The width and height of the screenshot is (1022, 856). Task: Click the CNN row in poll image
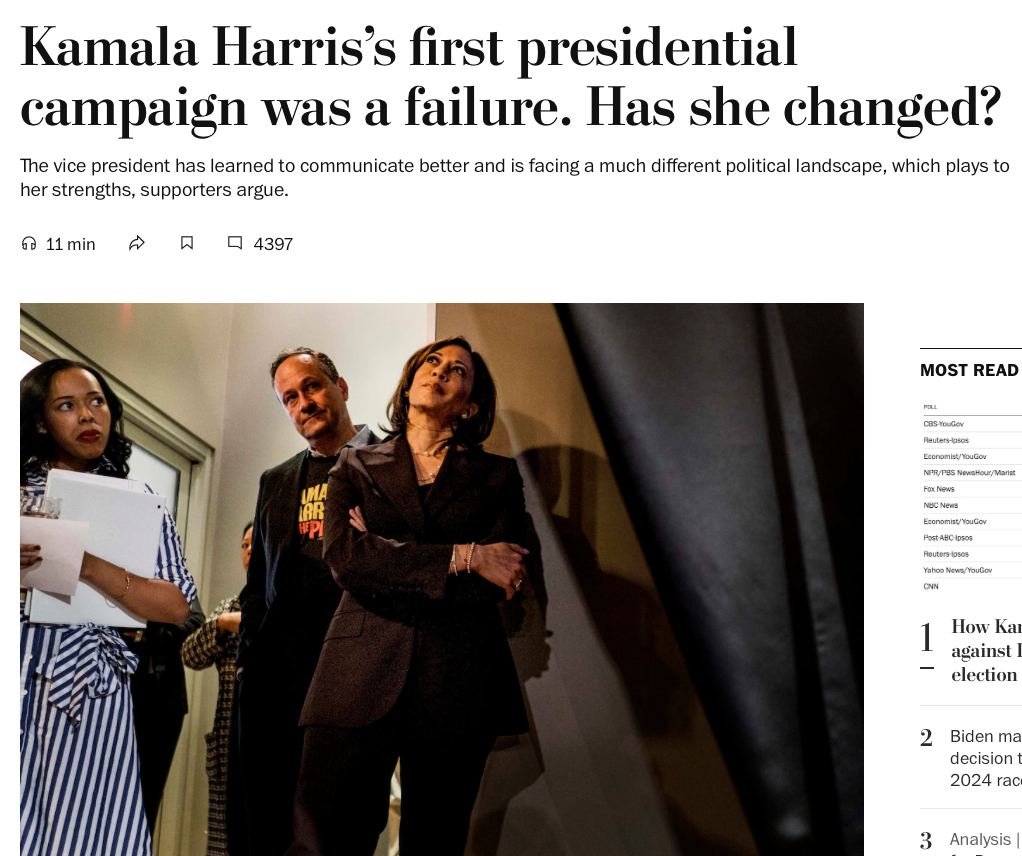point(931,586)
